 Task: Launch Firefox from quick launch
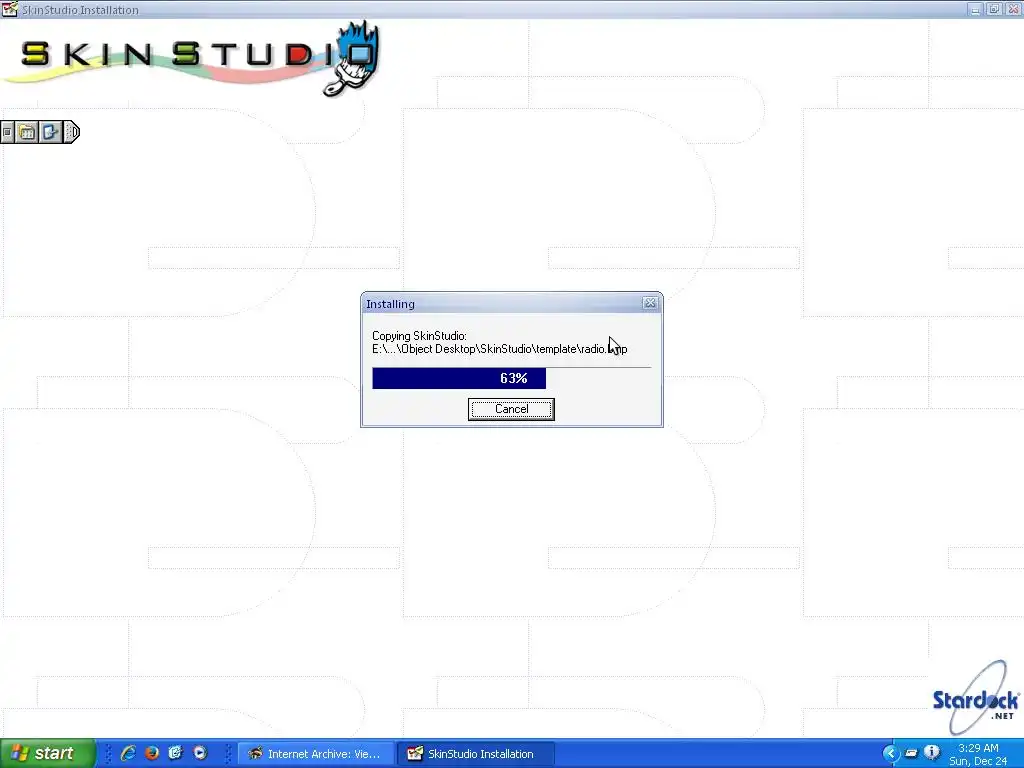coord(152,753)
